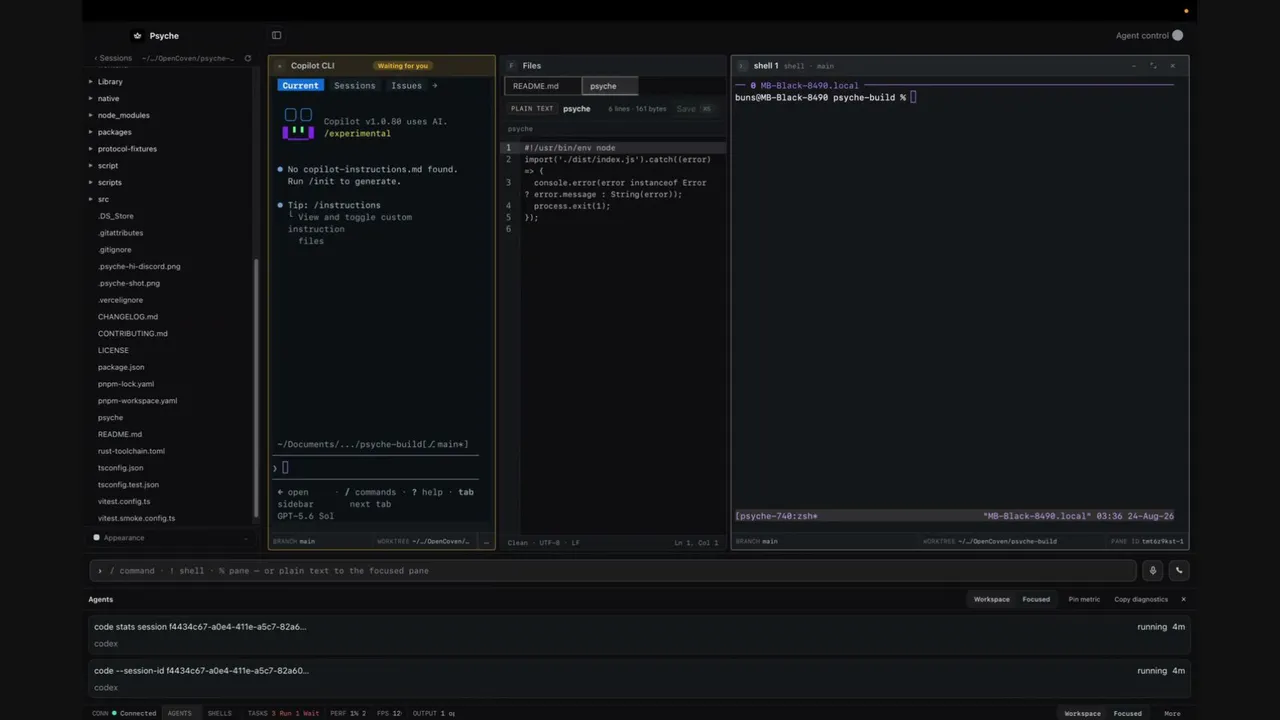Click the shell 1 terminal icon

click(x=742, y=66)
